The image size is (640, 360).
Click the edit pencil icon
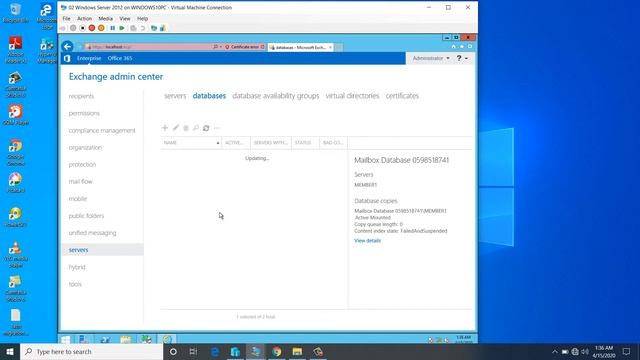[x=176, y=128]
